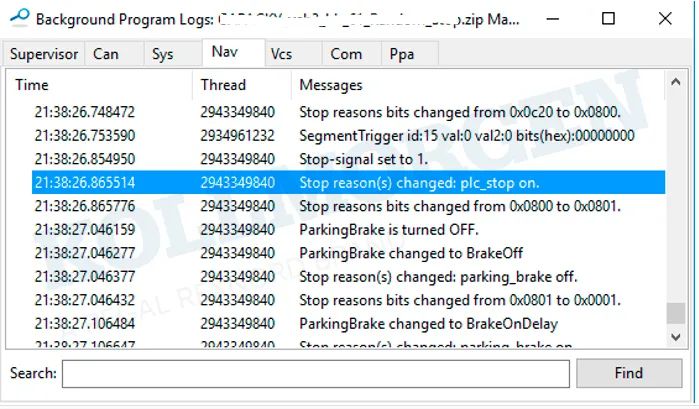Maximize the Background Program Logs window

pyautogui.click(x=609, y=19)
